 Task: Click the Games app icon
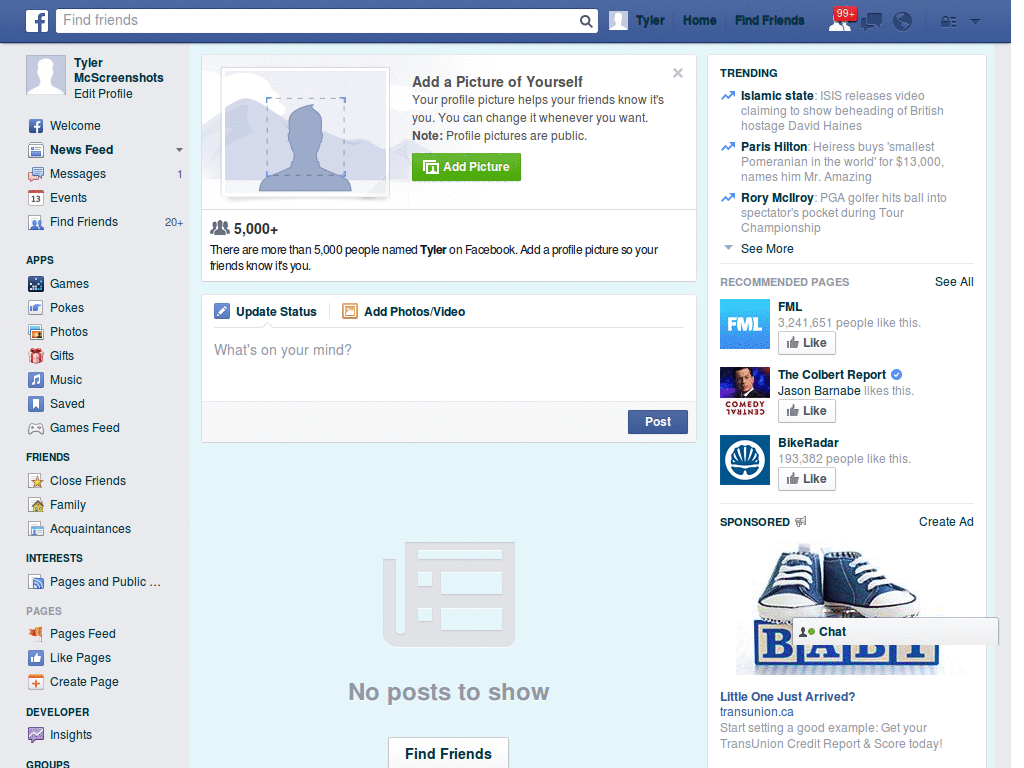[36, 284]
